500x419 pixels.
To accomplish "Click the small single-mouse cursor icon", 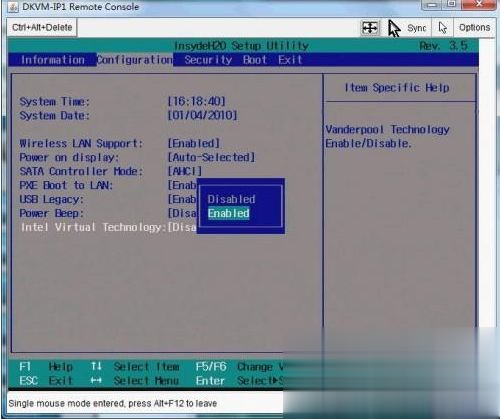I will click(443, 28).
